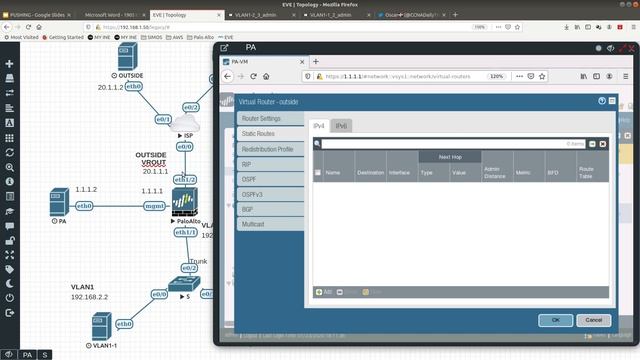Screen dimensions: 640x360
Task: Click the plus Add an object sidebar icon
Action: point(9,64)
